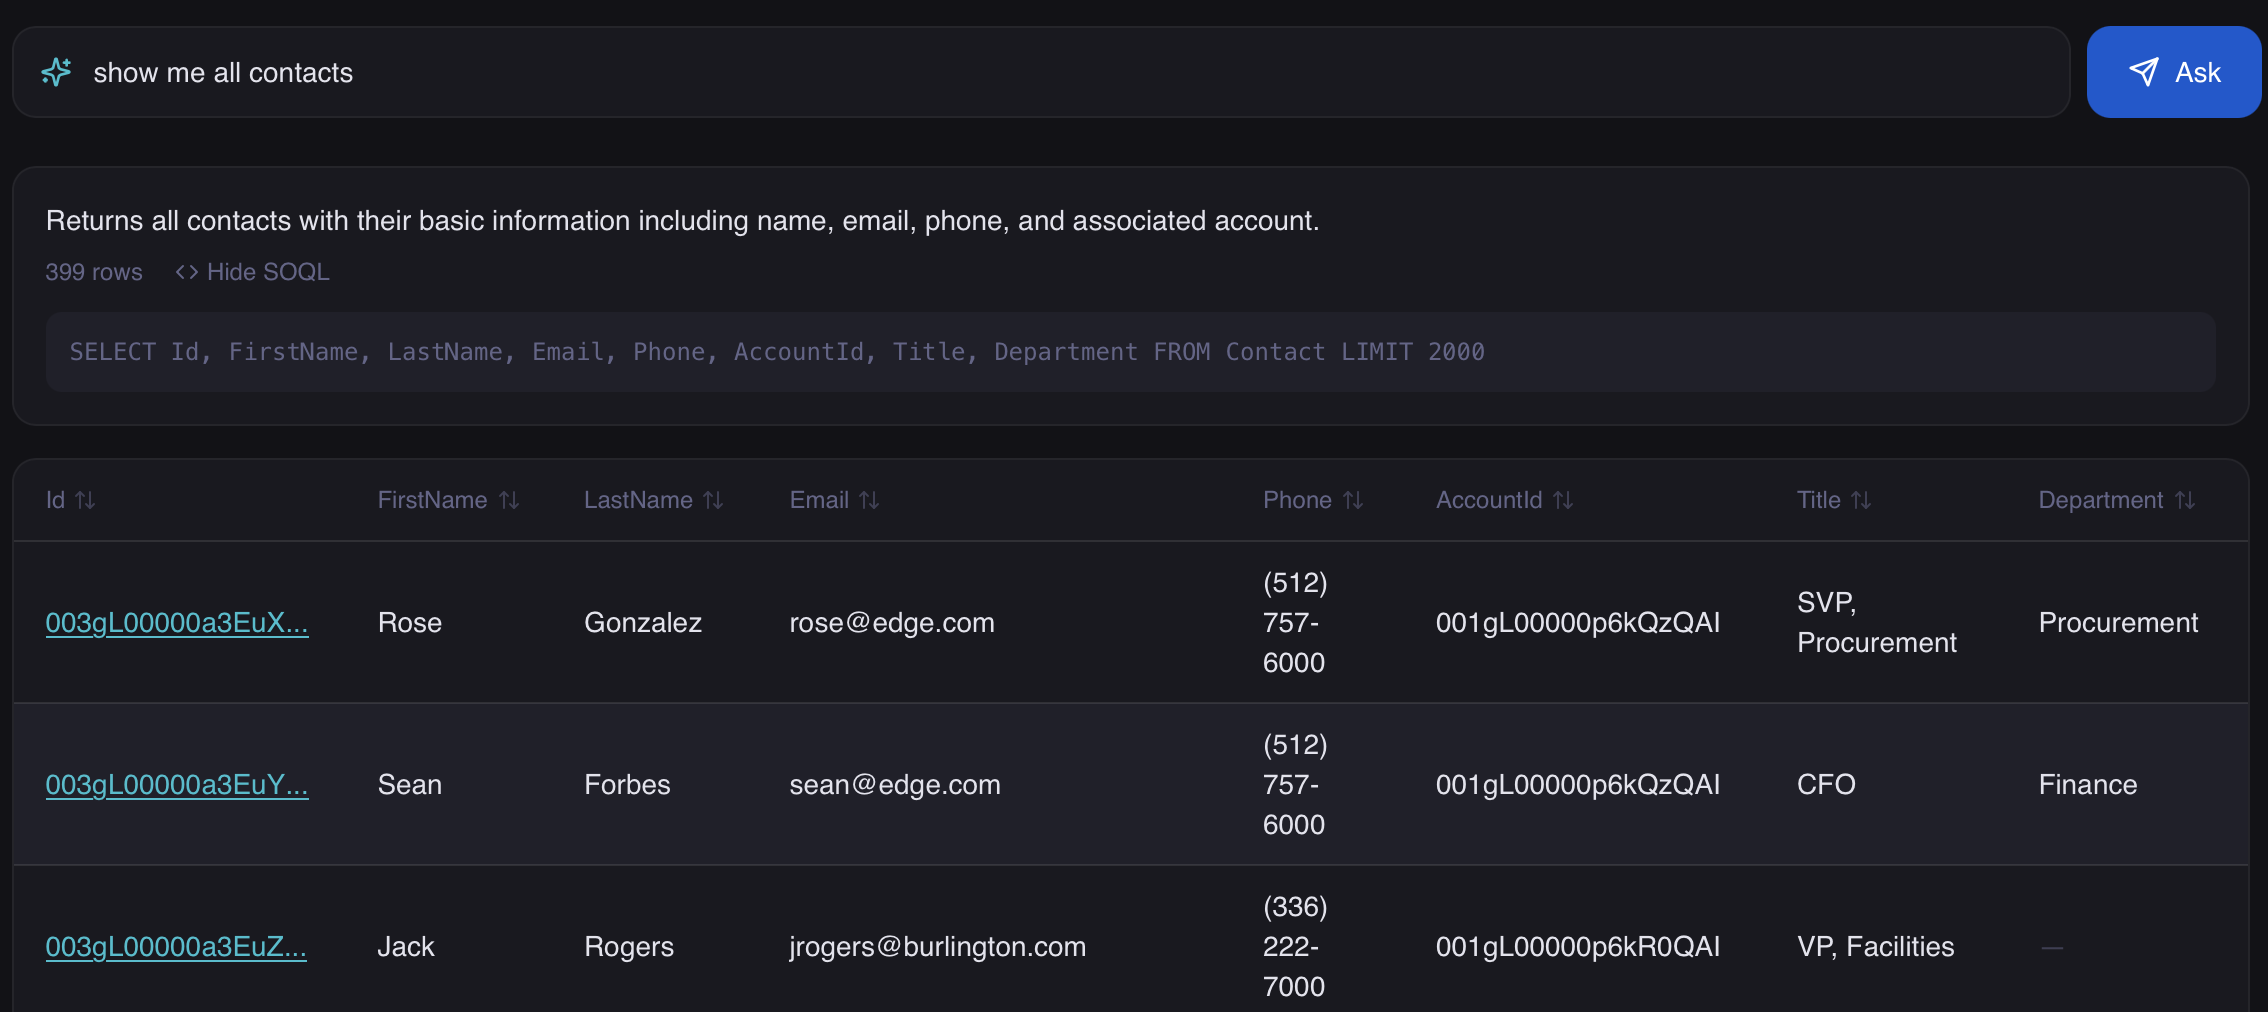Screen dimensions: 2268x1012
Task: Click the sparkle AI icon in query box
Action: [57, 72]
